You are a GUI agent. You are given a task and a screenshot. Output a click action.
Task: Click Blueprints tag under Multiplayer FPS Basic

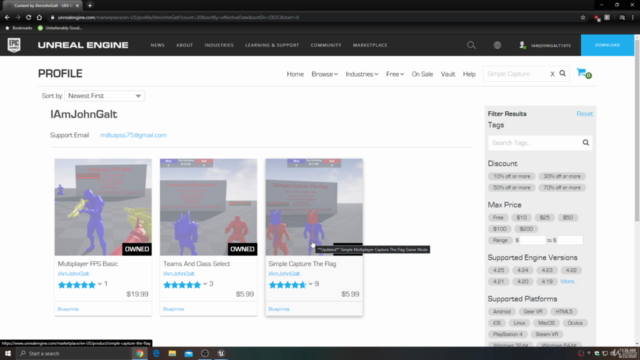click(x=68, y=309)
